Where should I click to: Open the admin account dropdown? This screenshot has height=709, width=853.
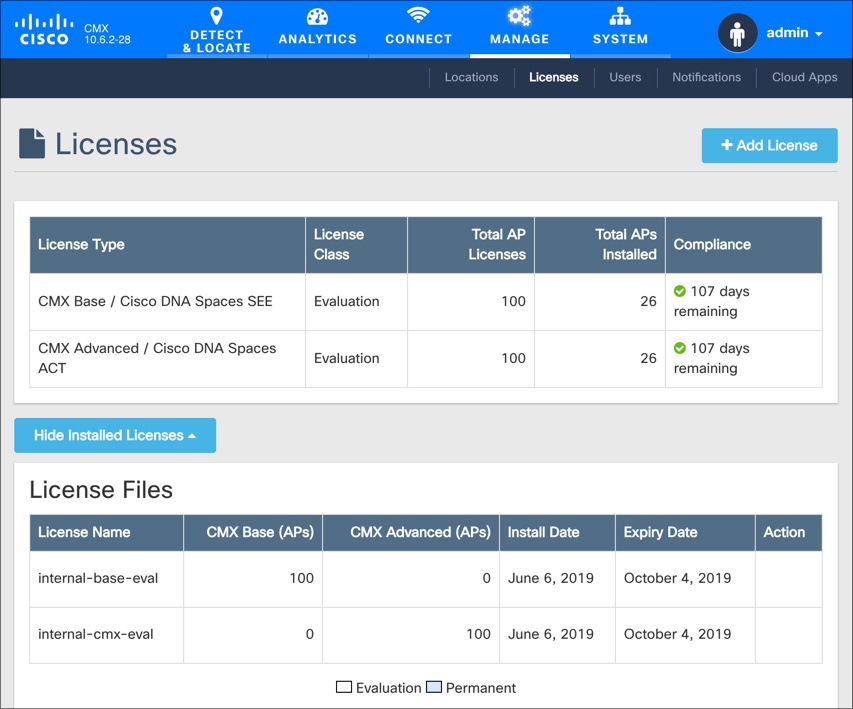793,32
